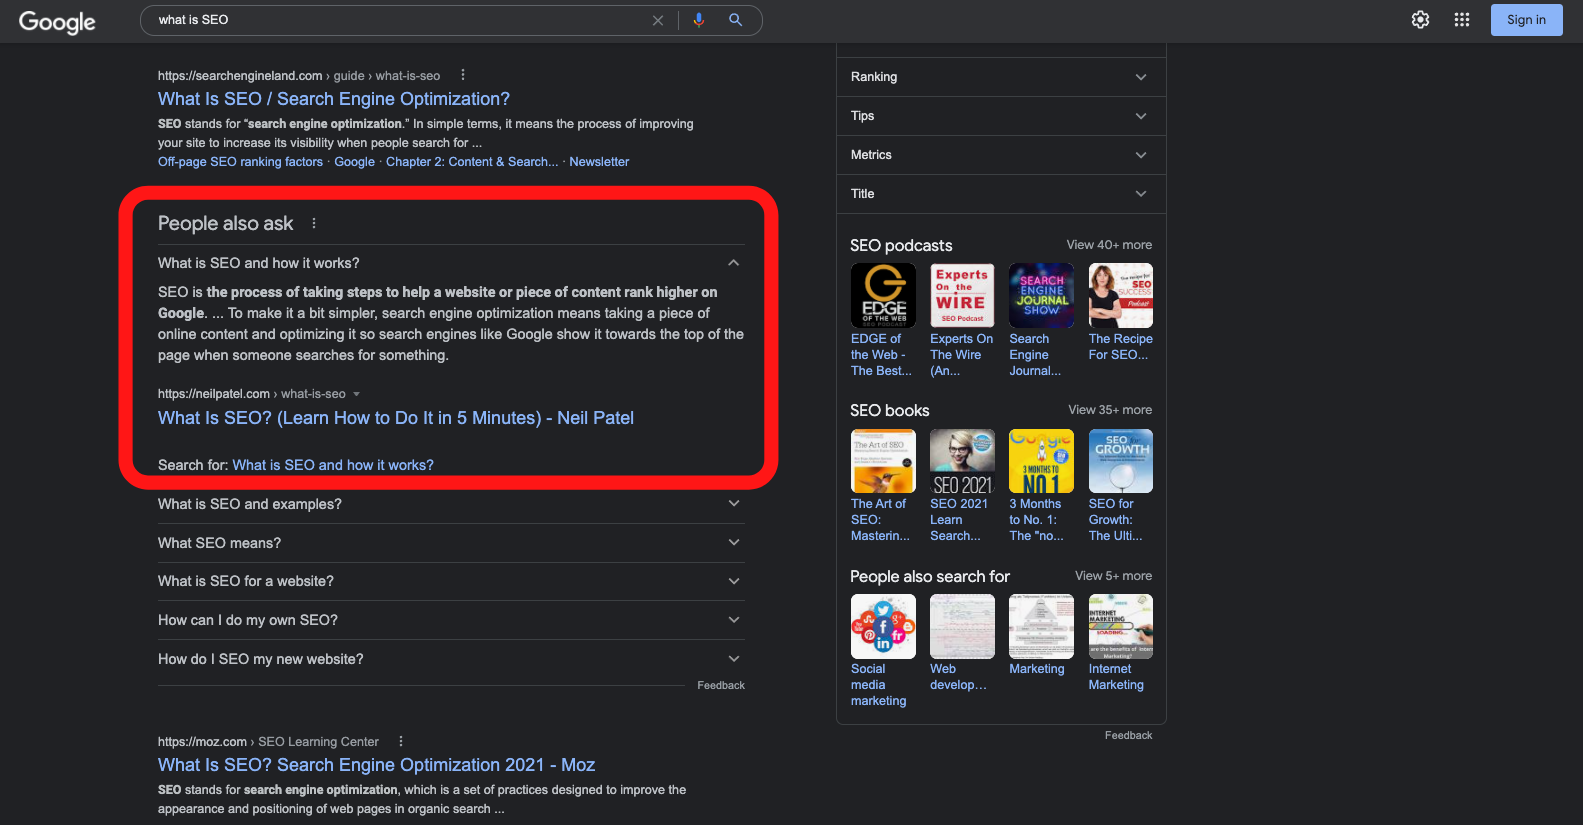Expand the Tips section in knowledge panel
Image resolution: width=1583 pixels, height=825 pixels.
[1001, 116]
